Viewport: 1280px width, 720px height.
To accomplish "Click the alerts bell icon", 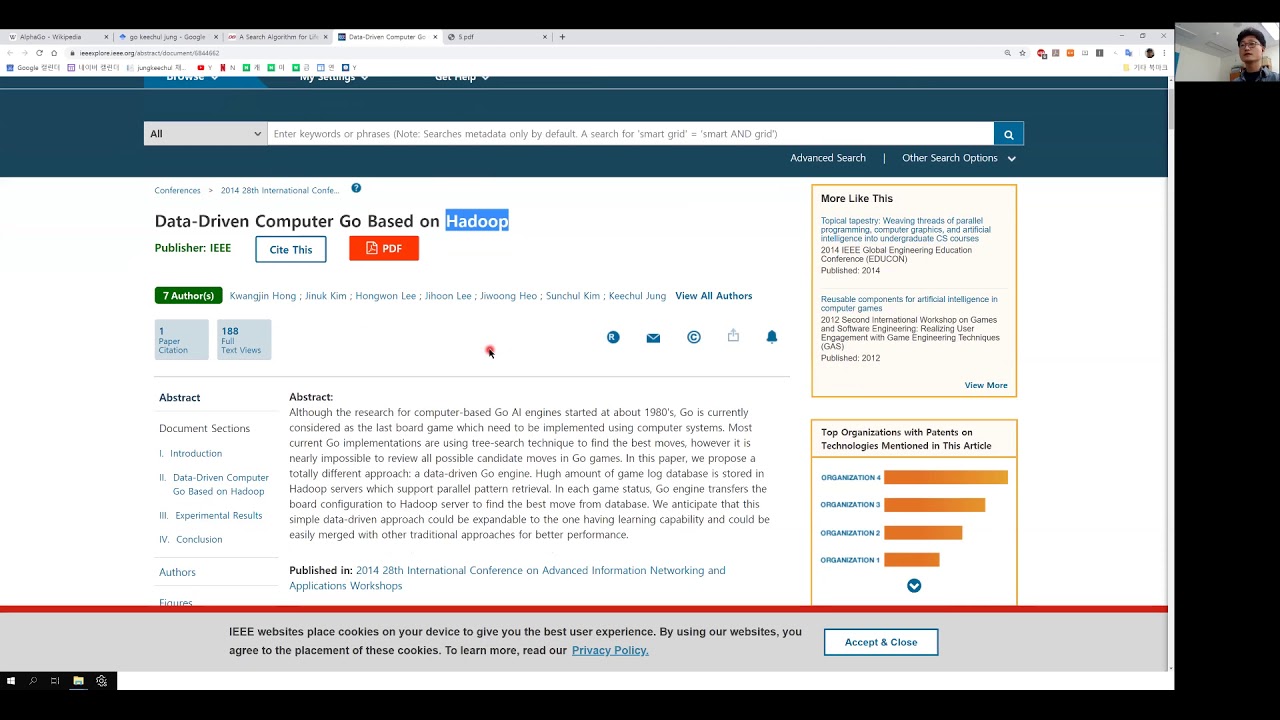I will pos(772,337).
